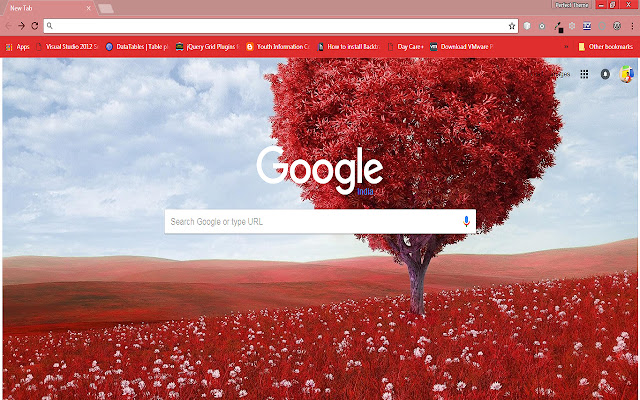Open the round dark badge extension icon

click(617, 26)
